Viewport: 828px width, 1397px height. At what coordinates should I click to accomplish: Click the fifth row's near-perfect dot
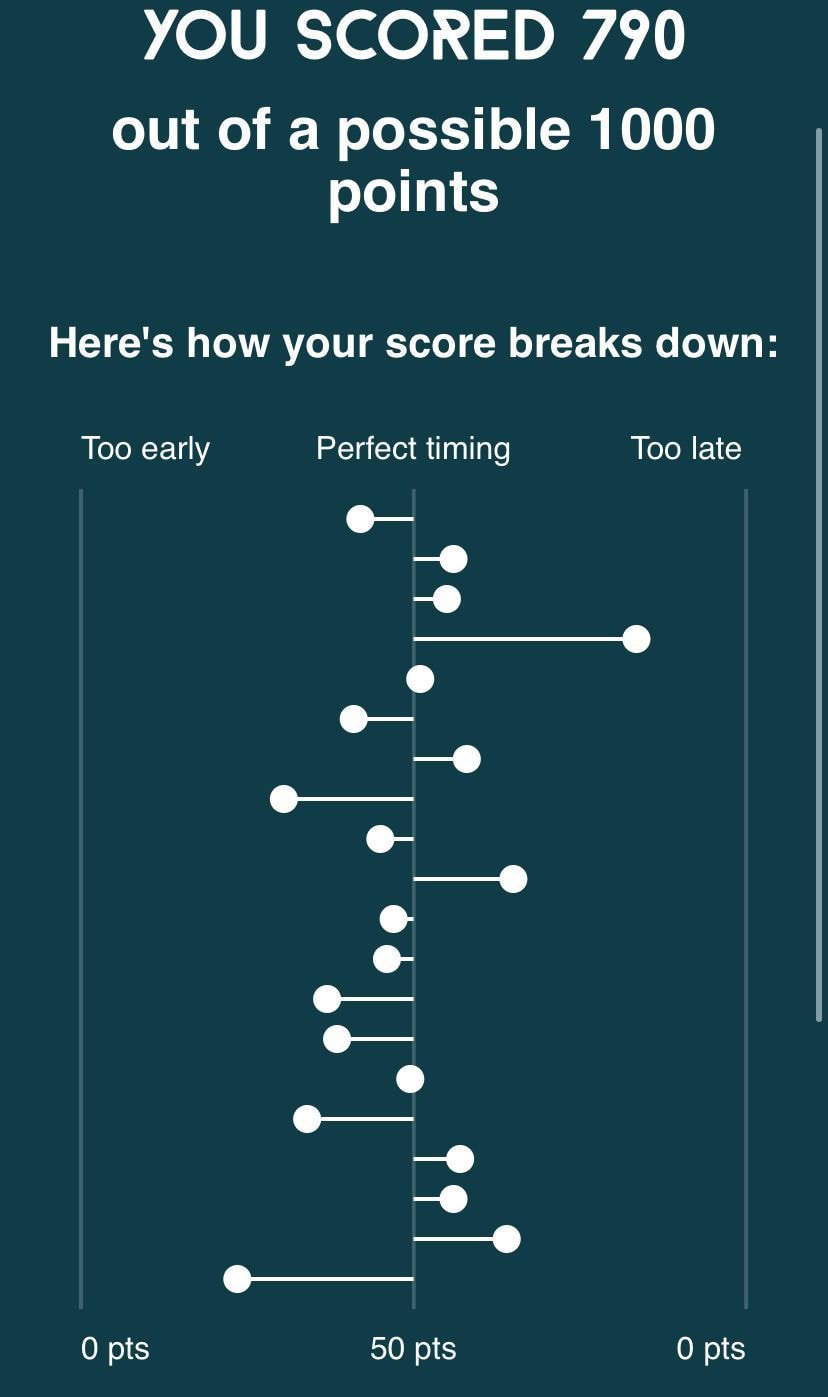[420, 679]
